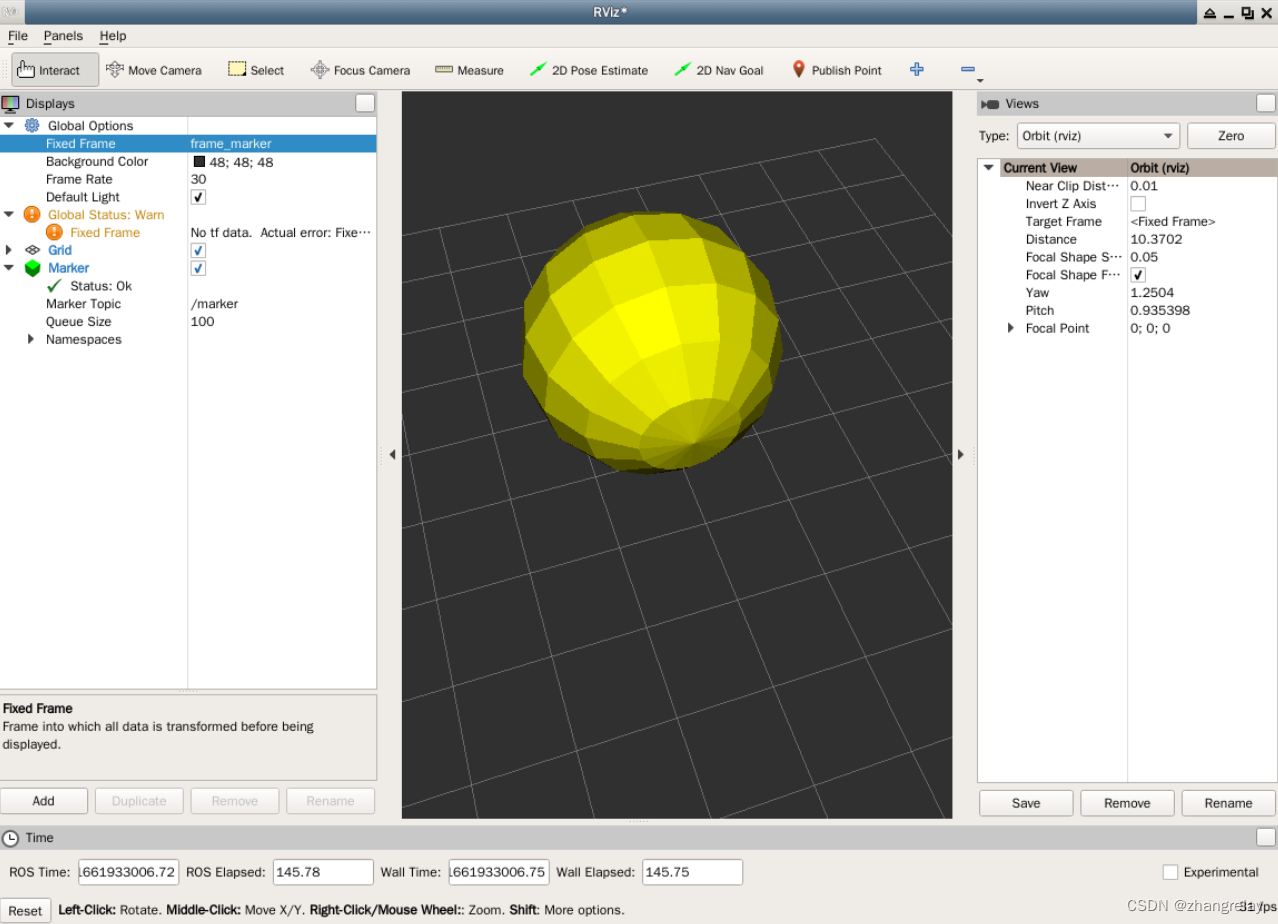Collapse right panel using arrow handle
Viewport: 1278px width, 924px height.
(960, 454)
